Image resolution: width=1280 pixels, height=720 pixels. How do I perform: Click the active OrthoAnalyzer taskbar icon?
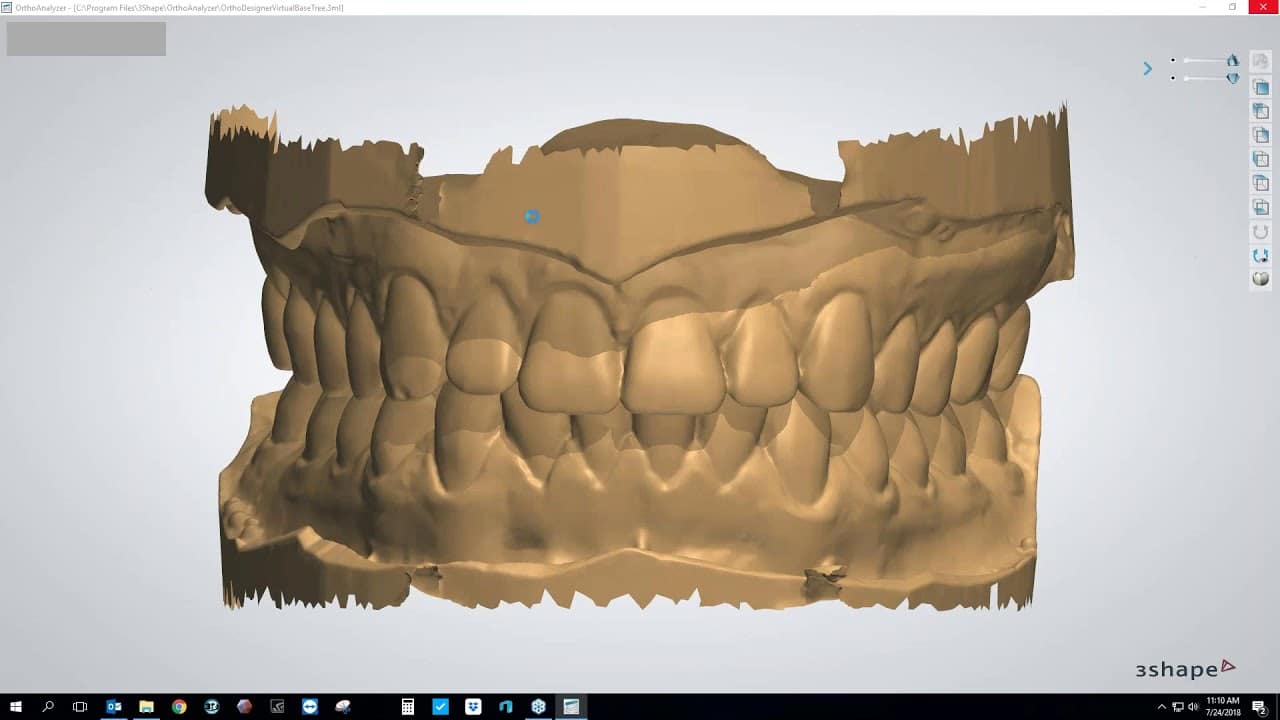[x=571, y=707]
